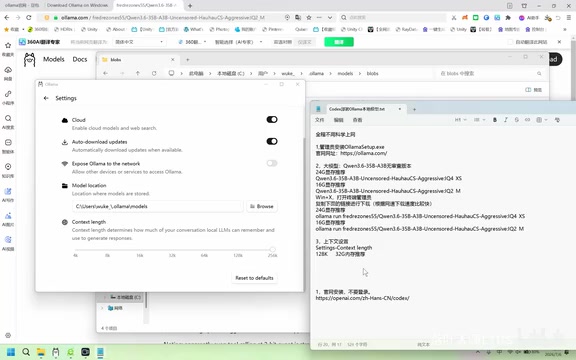The height and width of the screenshot is (360, 576).
Task: Open cloud drive icon in browser sidebar
Action: [8, 70]
